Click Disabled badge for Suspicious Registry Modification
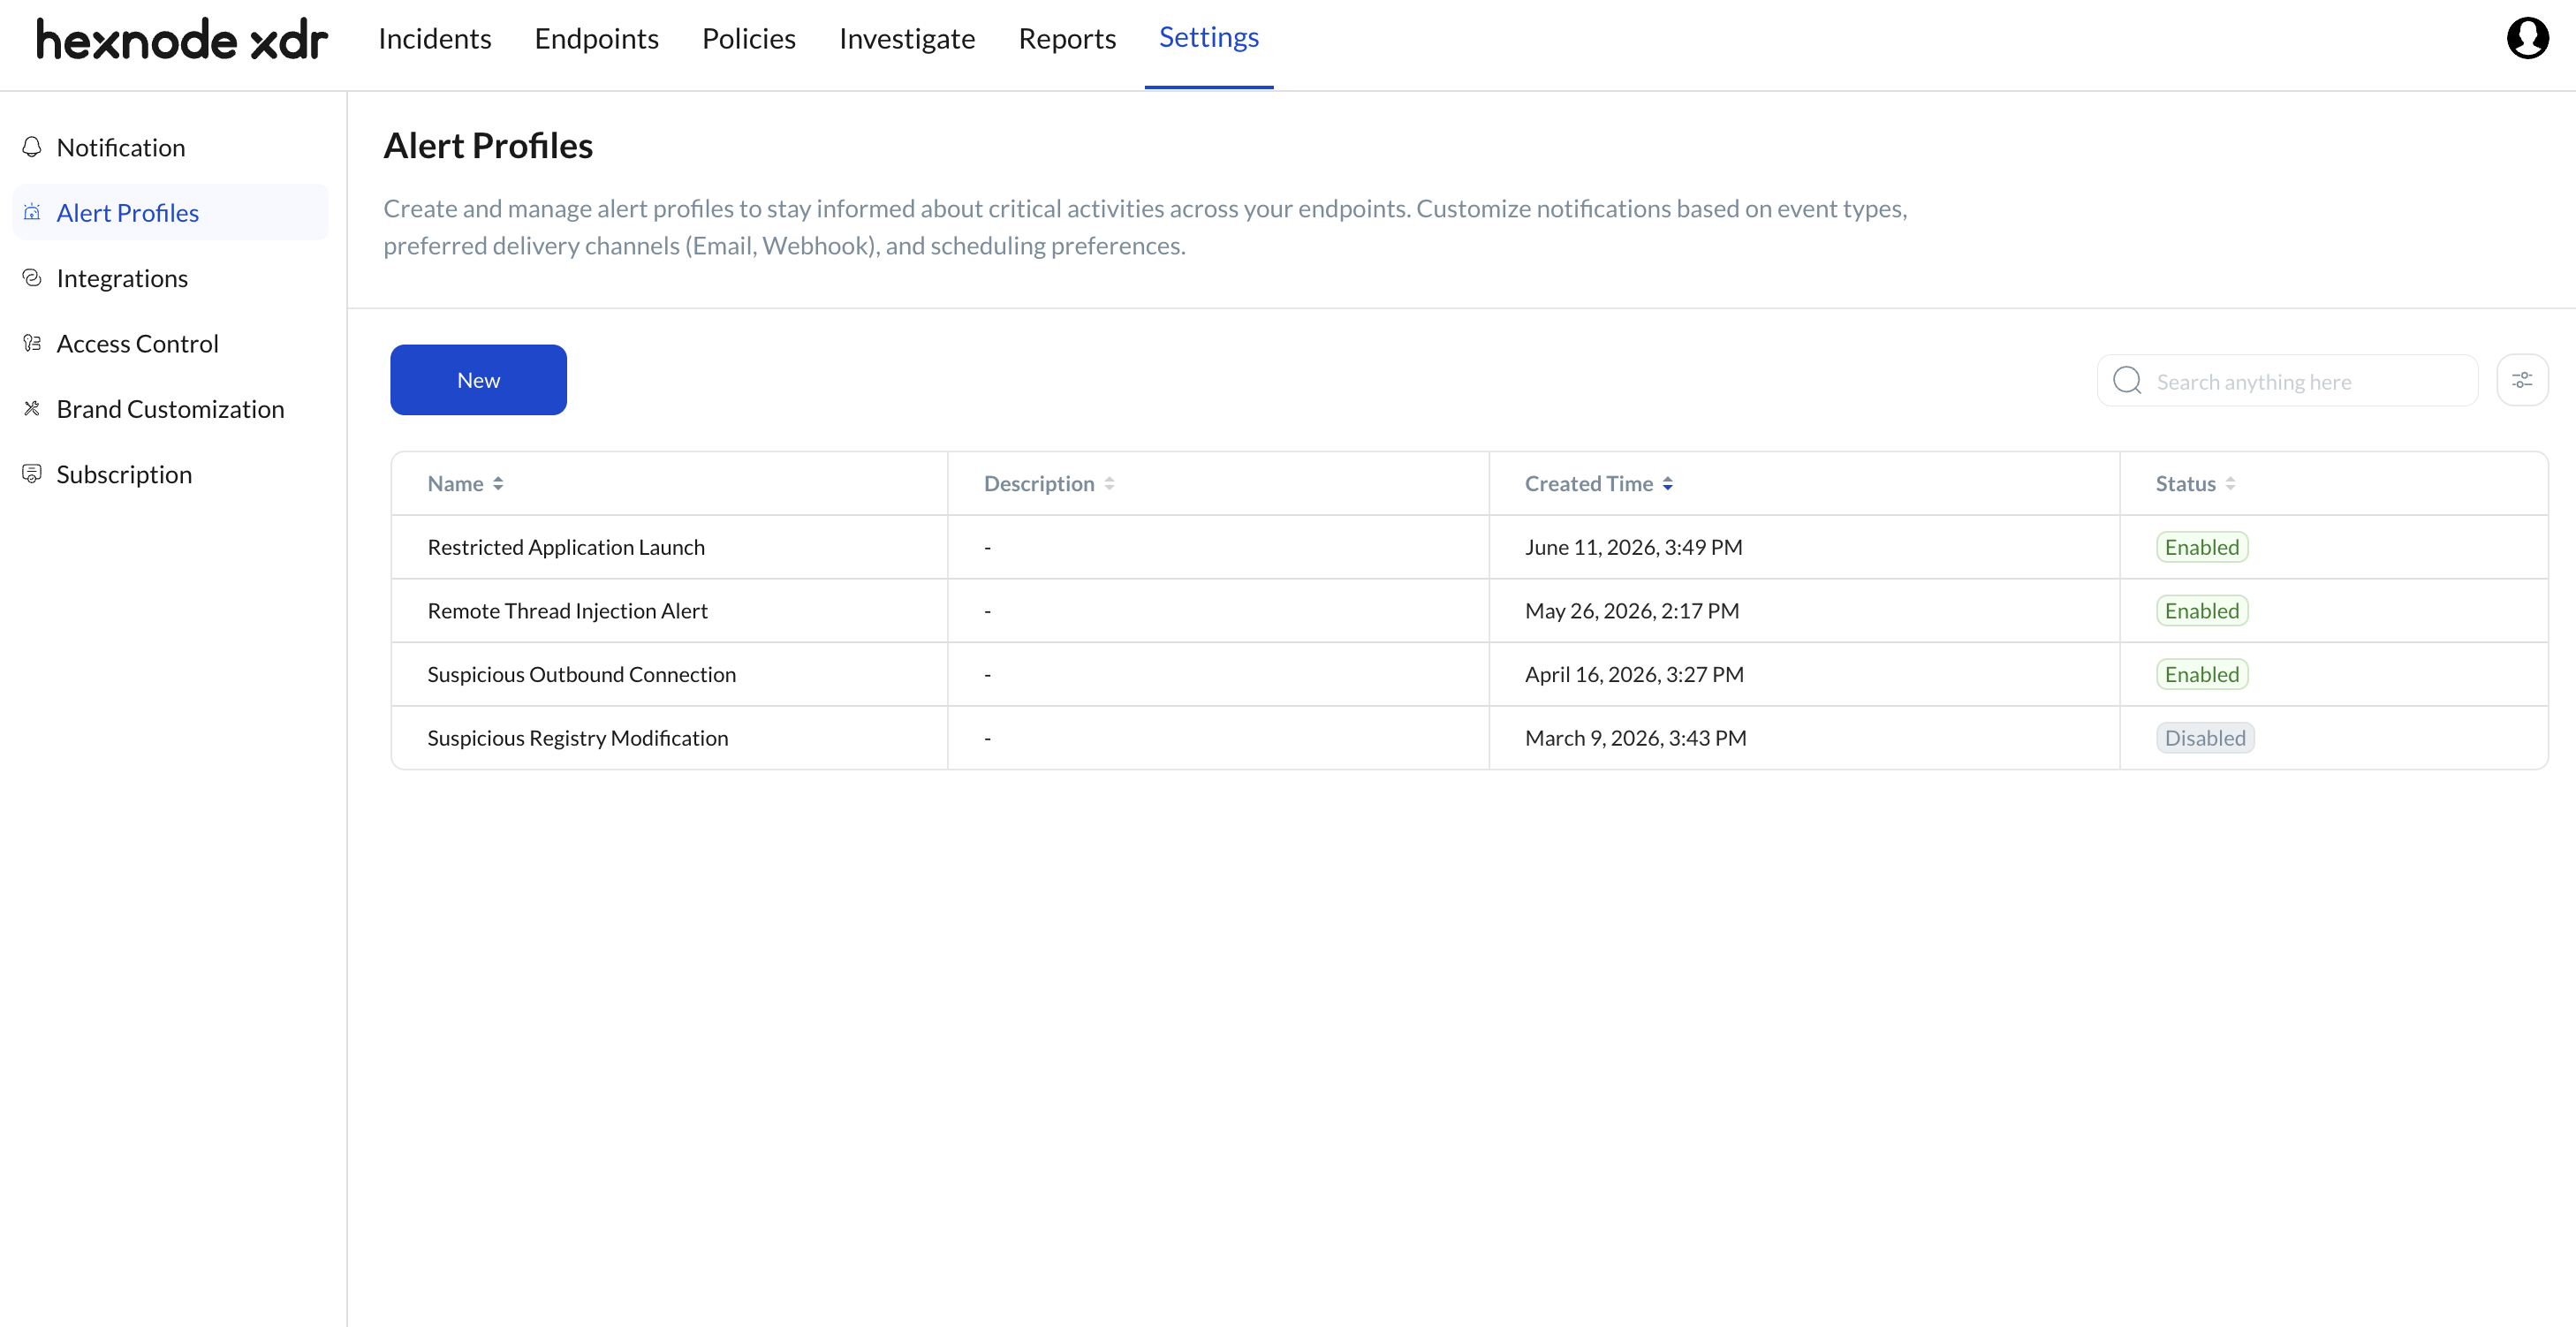This screenshot has width=2576, height=1327. (x=2205, y=738)
